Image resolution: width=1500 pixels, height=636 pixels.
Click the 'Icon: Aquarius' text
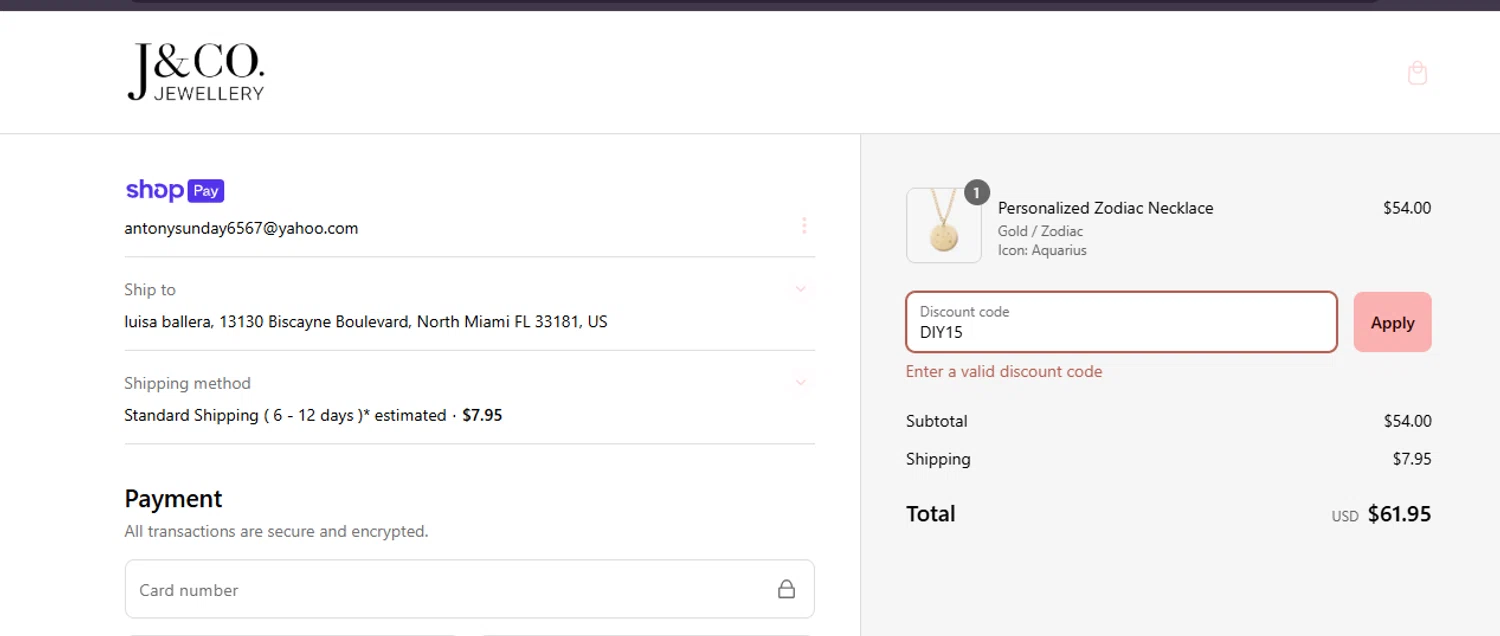1042,250
